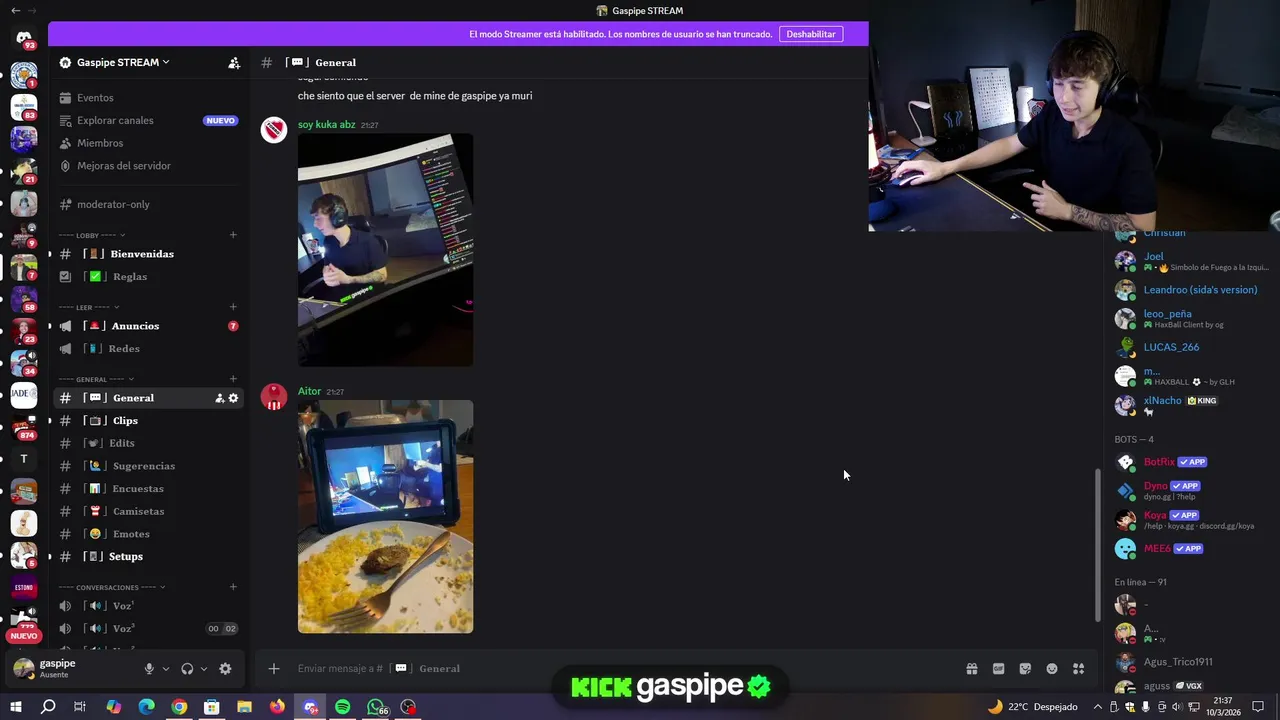
Task: Show hidden system tray icons
Action: coord(1098,707)
